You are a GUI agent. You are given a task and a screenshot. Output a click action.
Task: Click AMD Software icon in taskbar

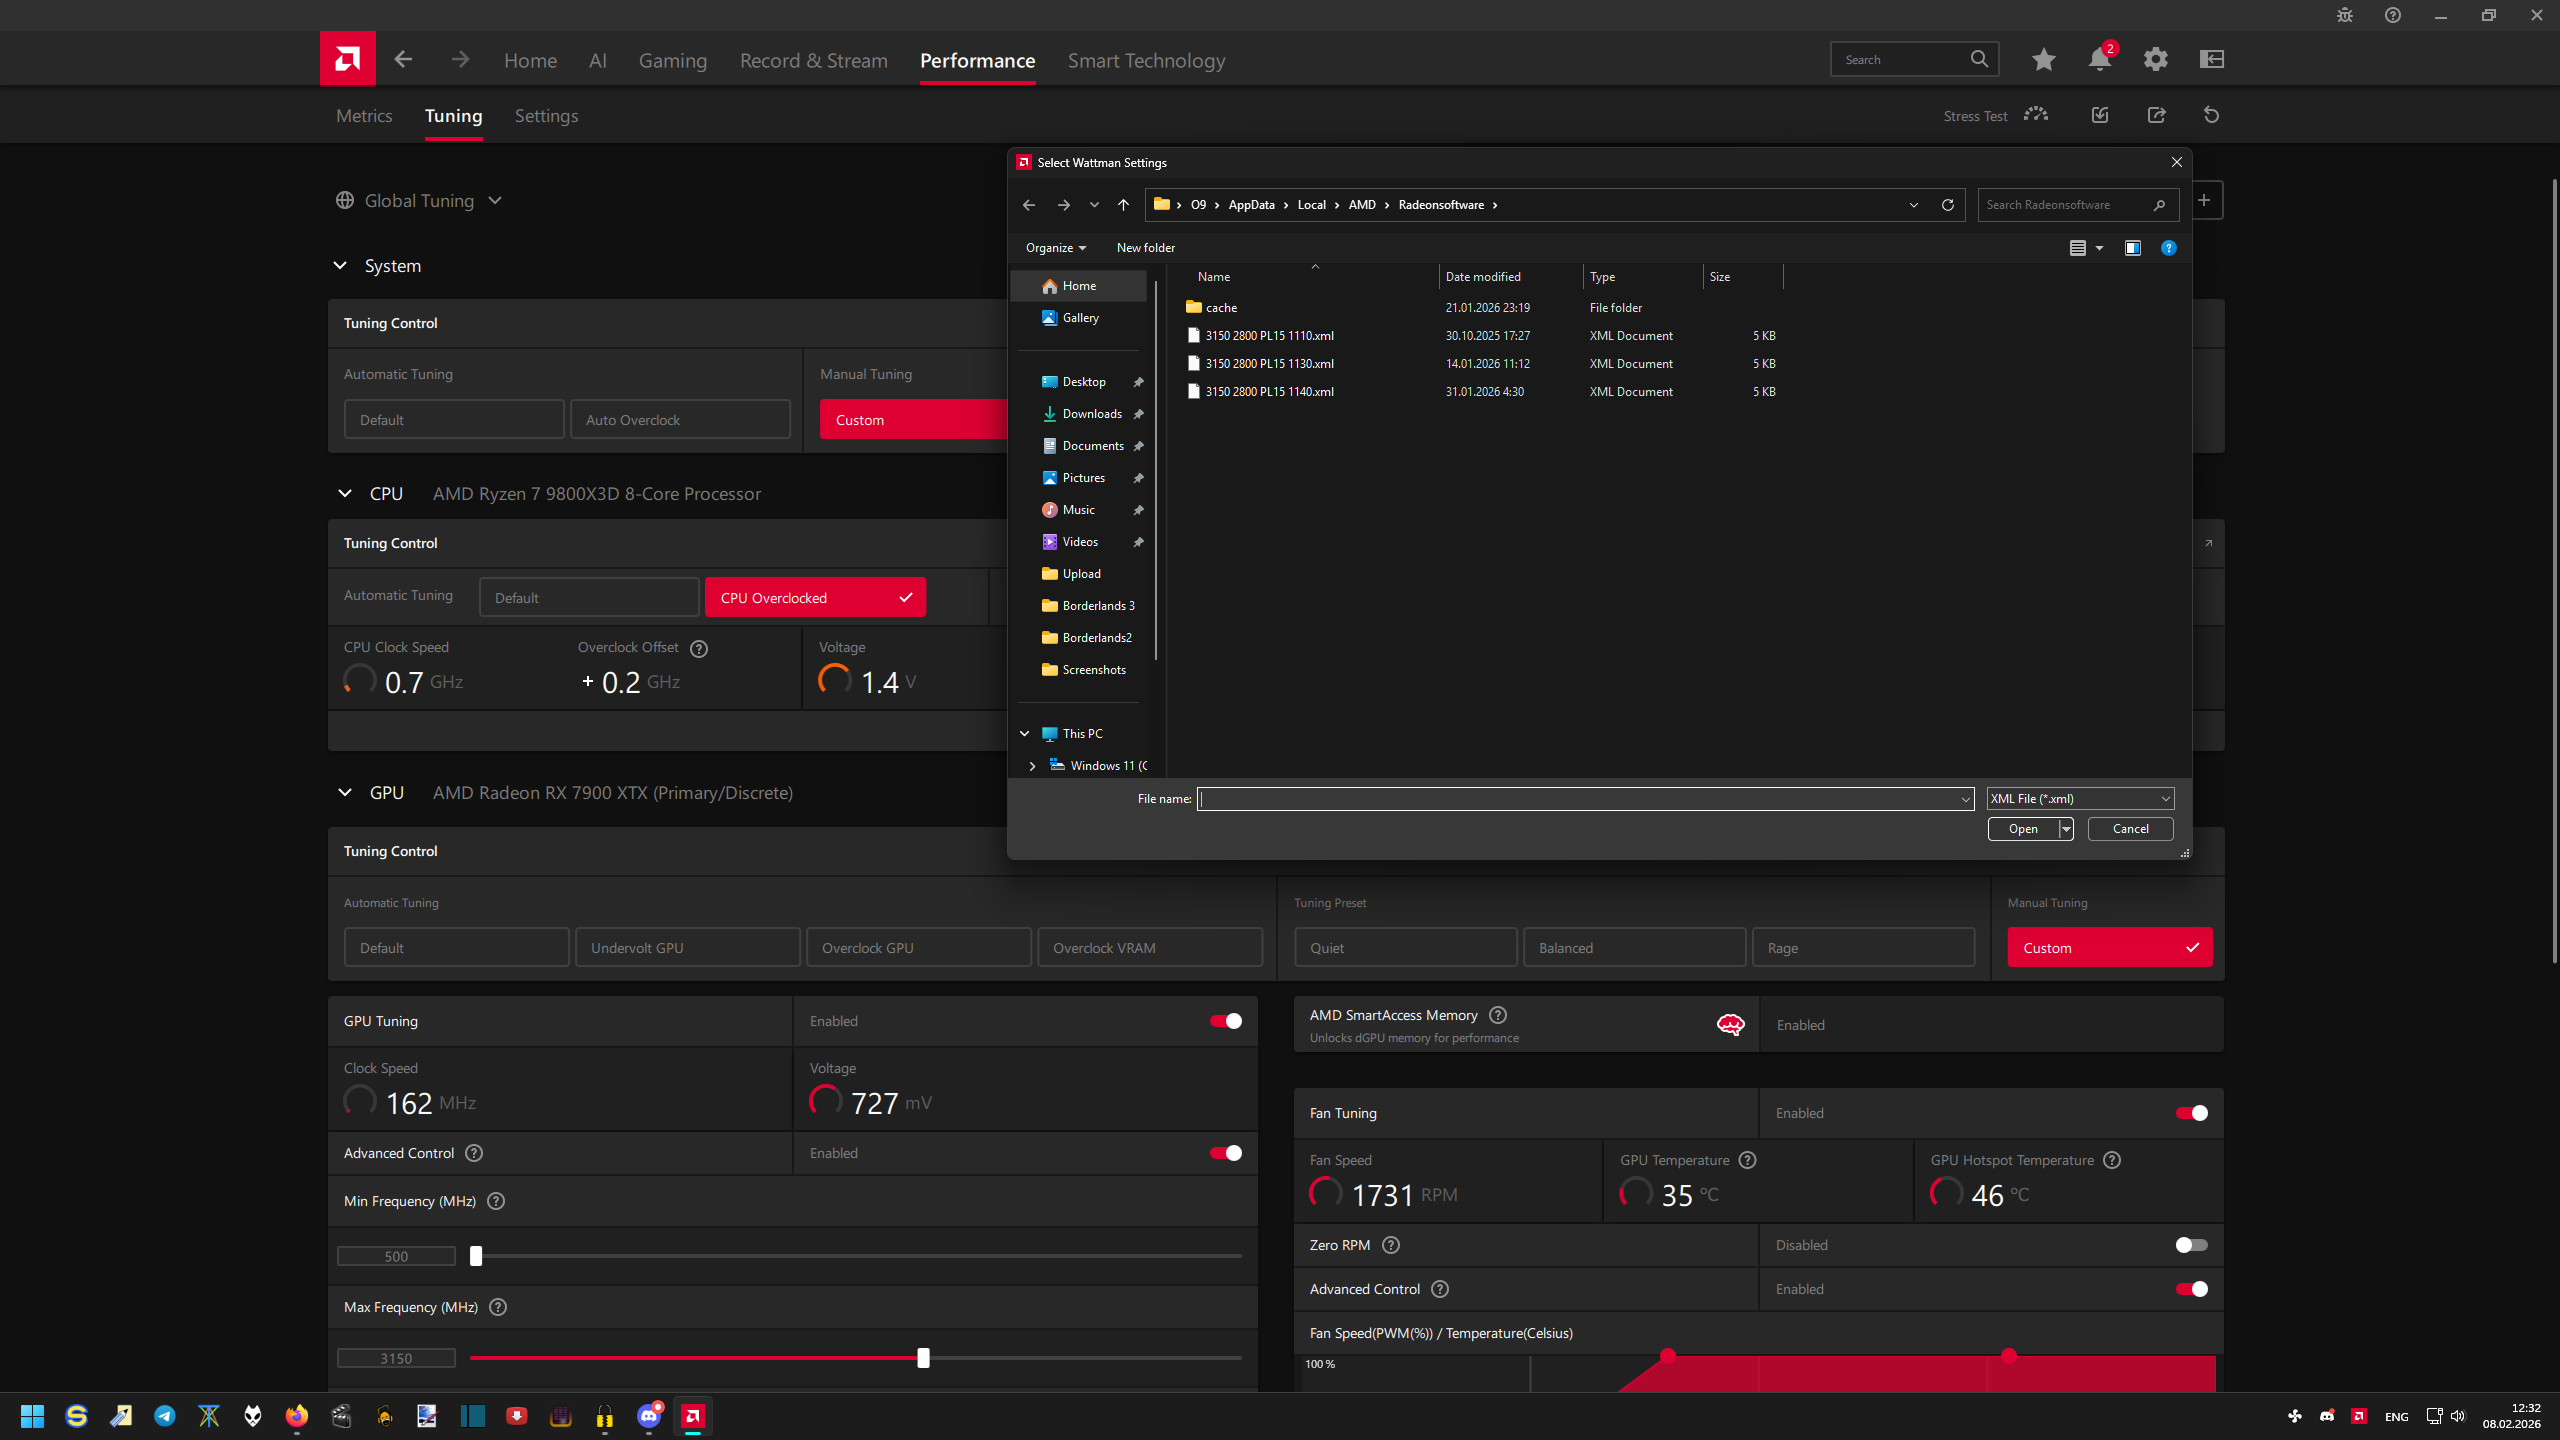(x=692, y=1416)
